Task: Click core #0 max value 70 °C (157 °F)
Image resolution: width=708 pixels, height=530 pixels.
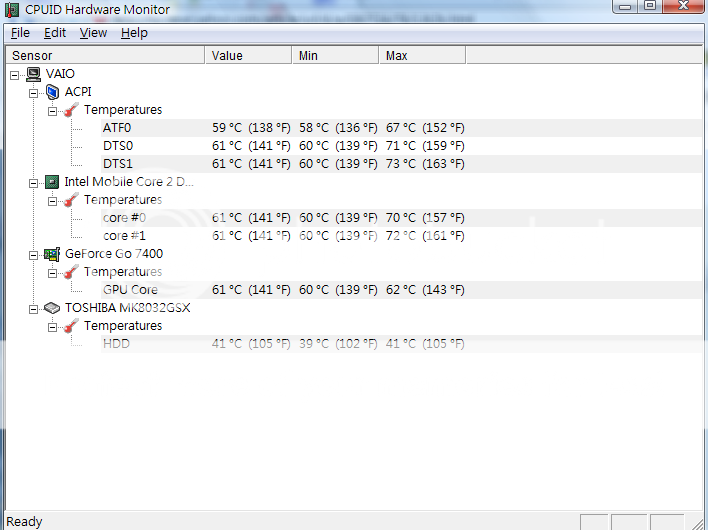Action: (425, 218)
